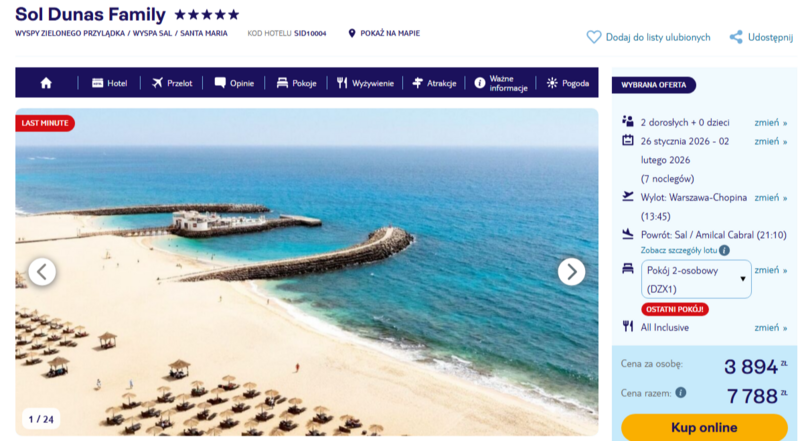800x441 pixels.
Task: Open the Pokój 2-osobowy room dropdown
Action: (x=696, y=279)
